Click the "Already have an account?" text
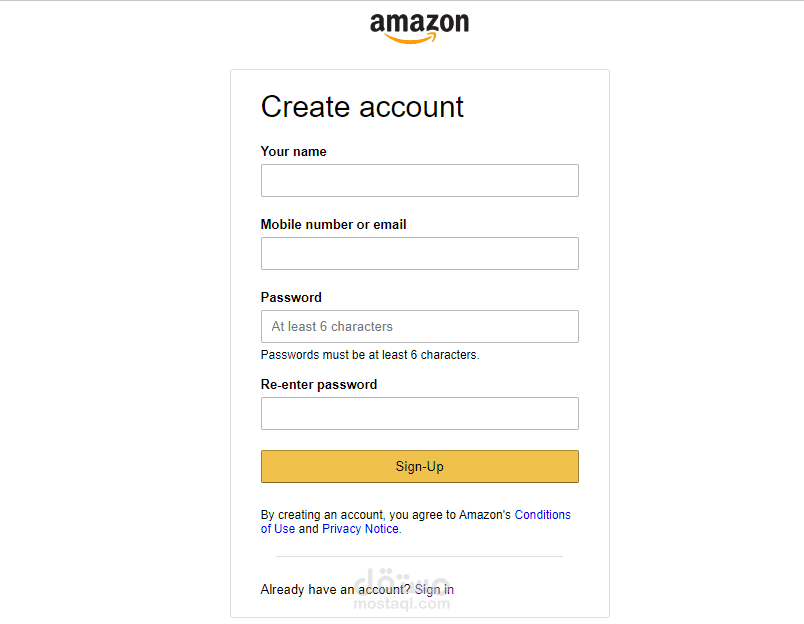 (x=335, y=590)
